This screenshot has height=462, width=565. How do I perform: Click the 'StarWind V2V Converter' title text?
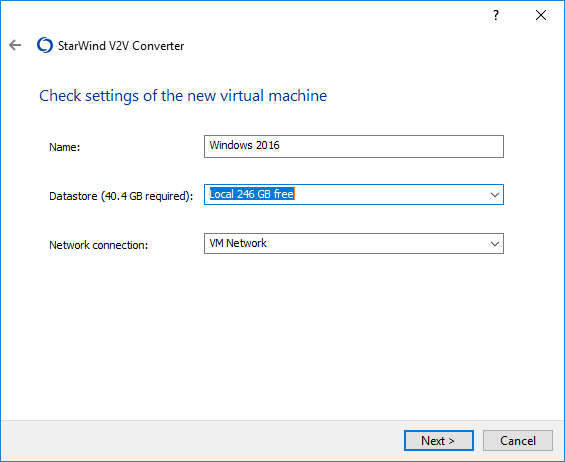click(x=121, y=46)
